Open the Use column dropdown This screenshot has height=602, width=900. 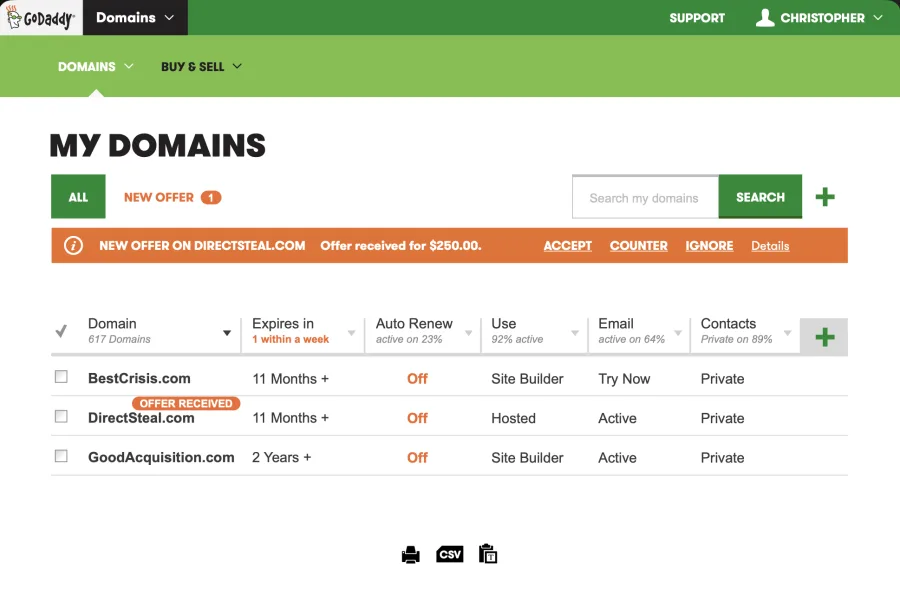[575, 333]
